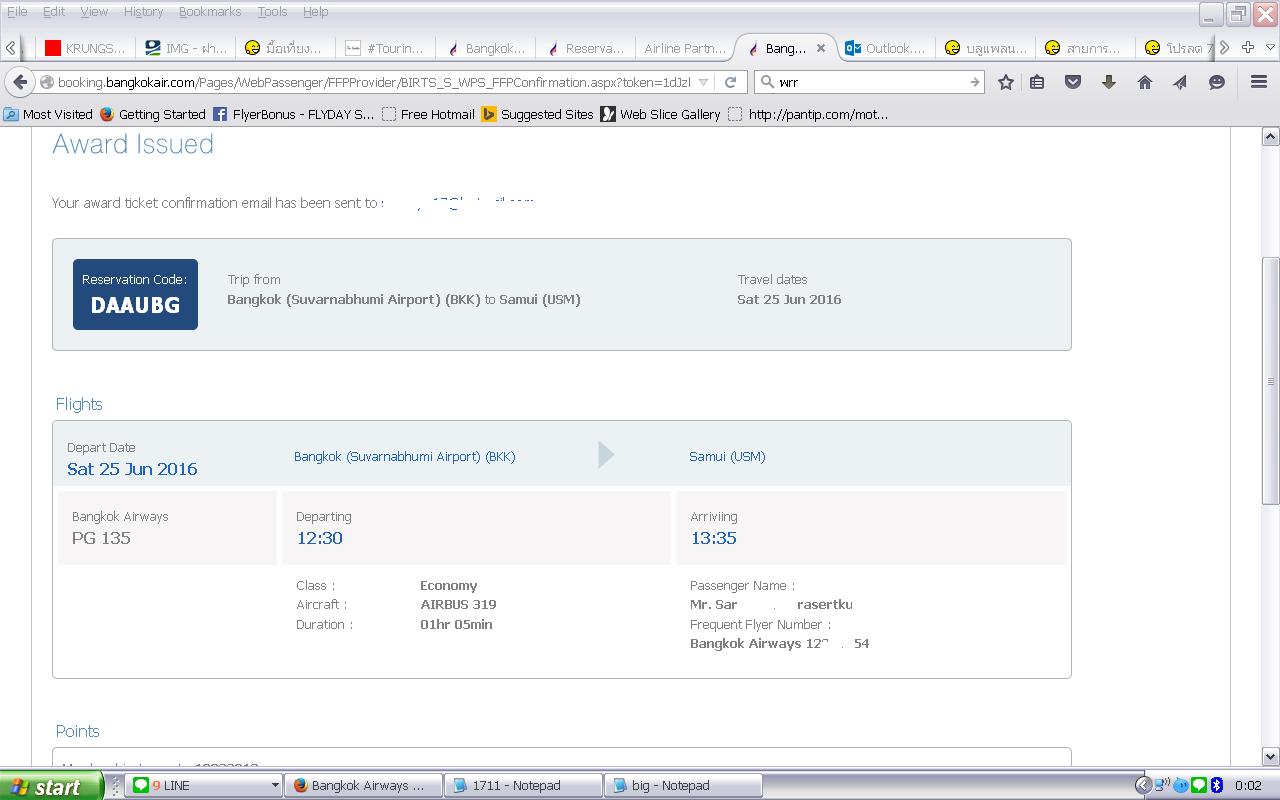The image size is (1280, 800).
Task: Show hidden tray icons chevron
Action: [1144, 785]
